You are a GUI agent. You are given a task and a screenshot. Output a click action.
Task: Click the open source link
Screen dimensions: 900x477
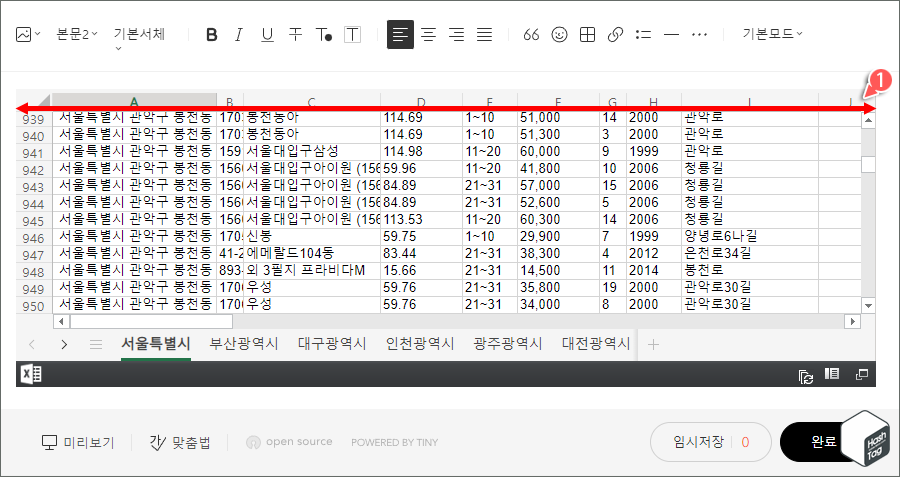289,442
